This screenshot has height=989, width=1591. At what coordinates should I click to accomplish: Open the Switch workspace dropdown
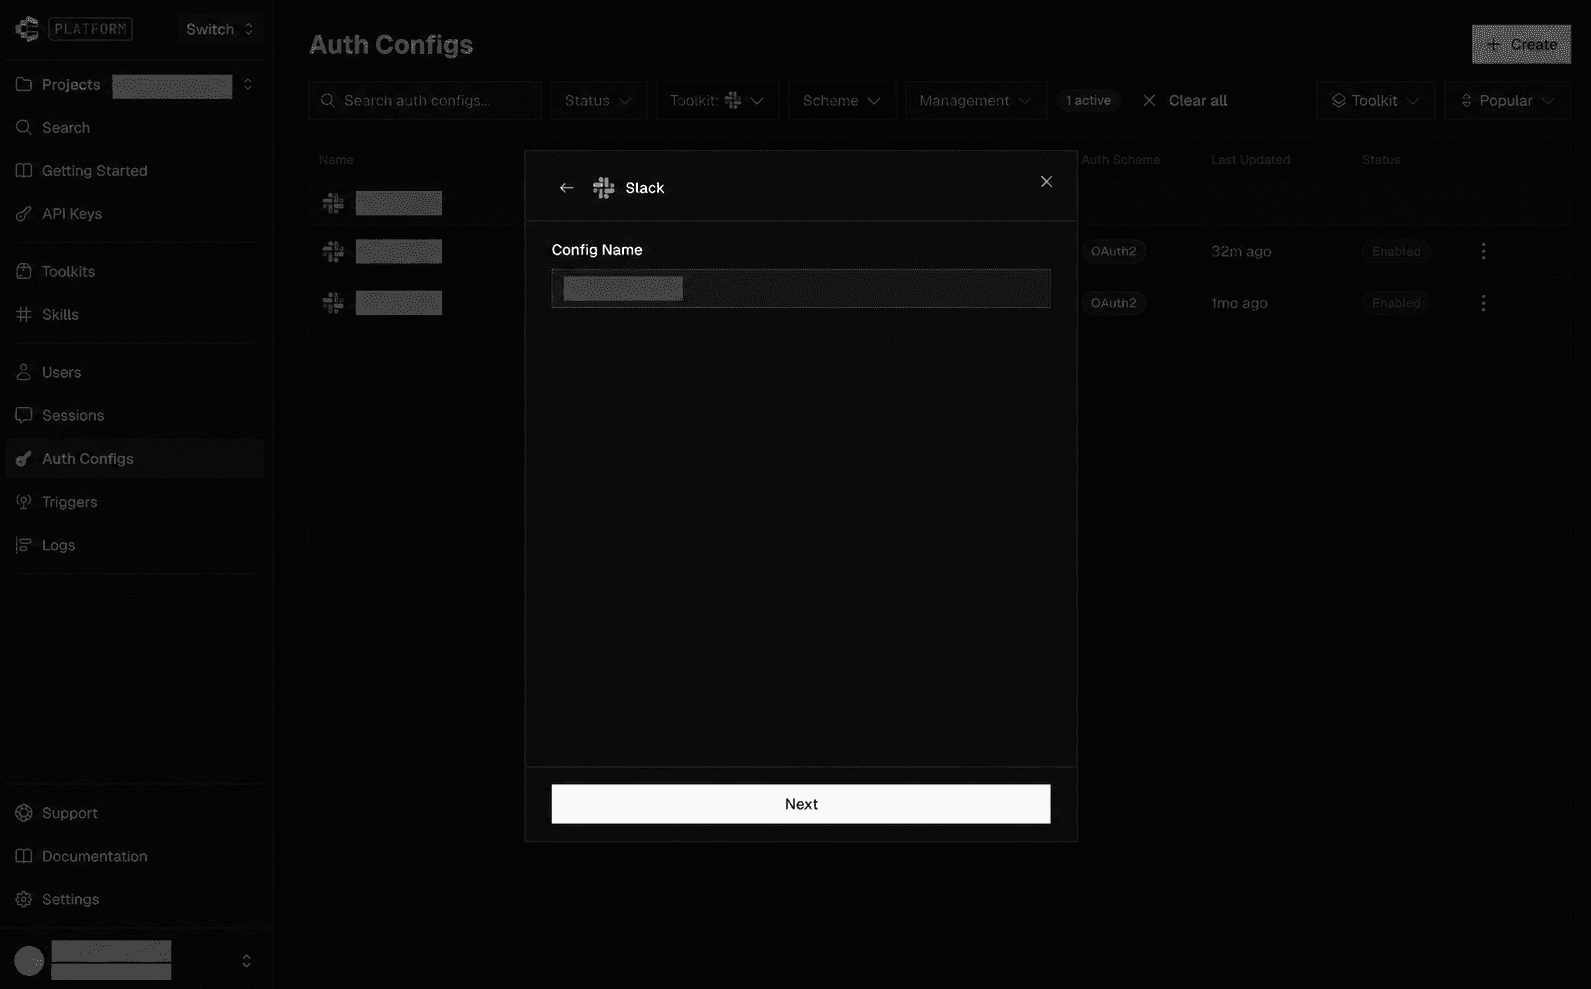pos(220,29)
